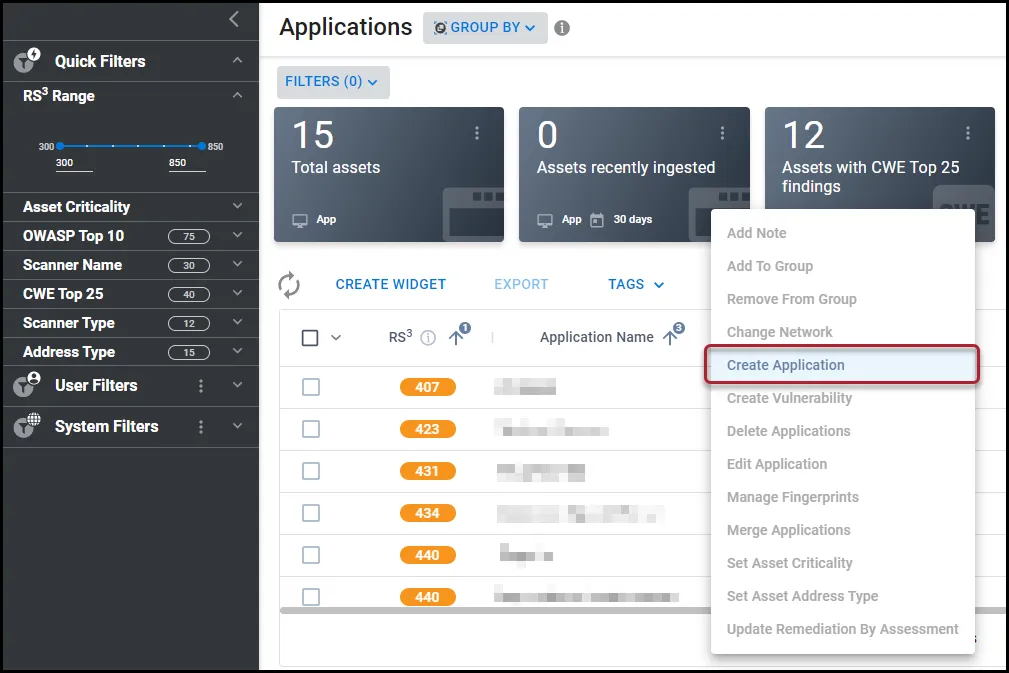Select the checkbox for row with score 434

[x=311, y=513]
